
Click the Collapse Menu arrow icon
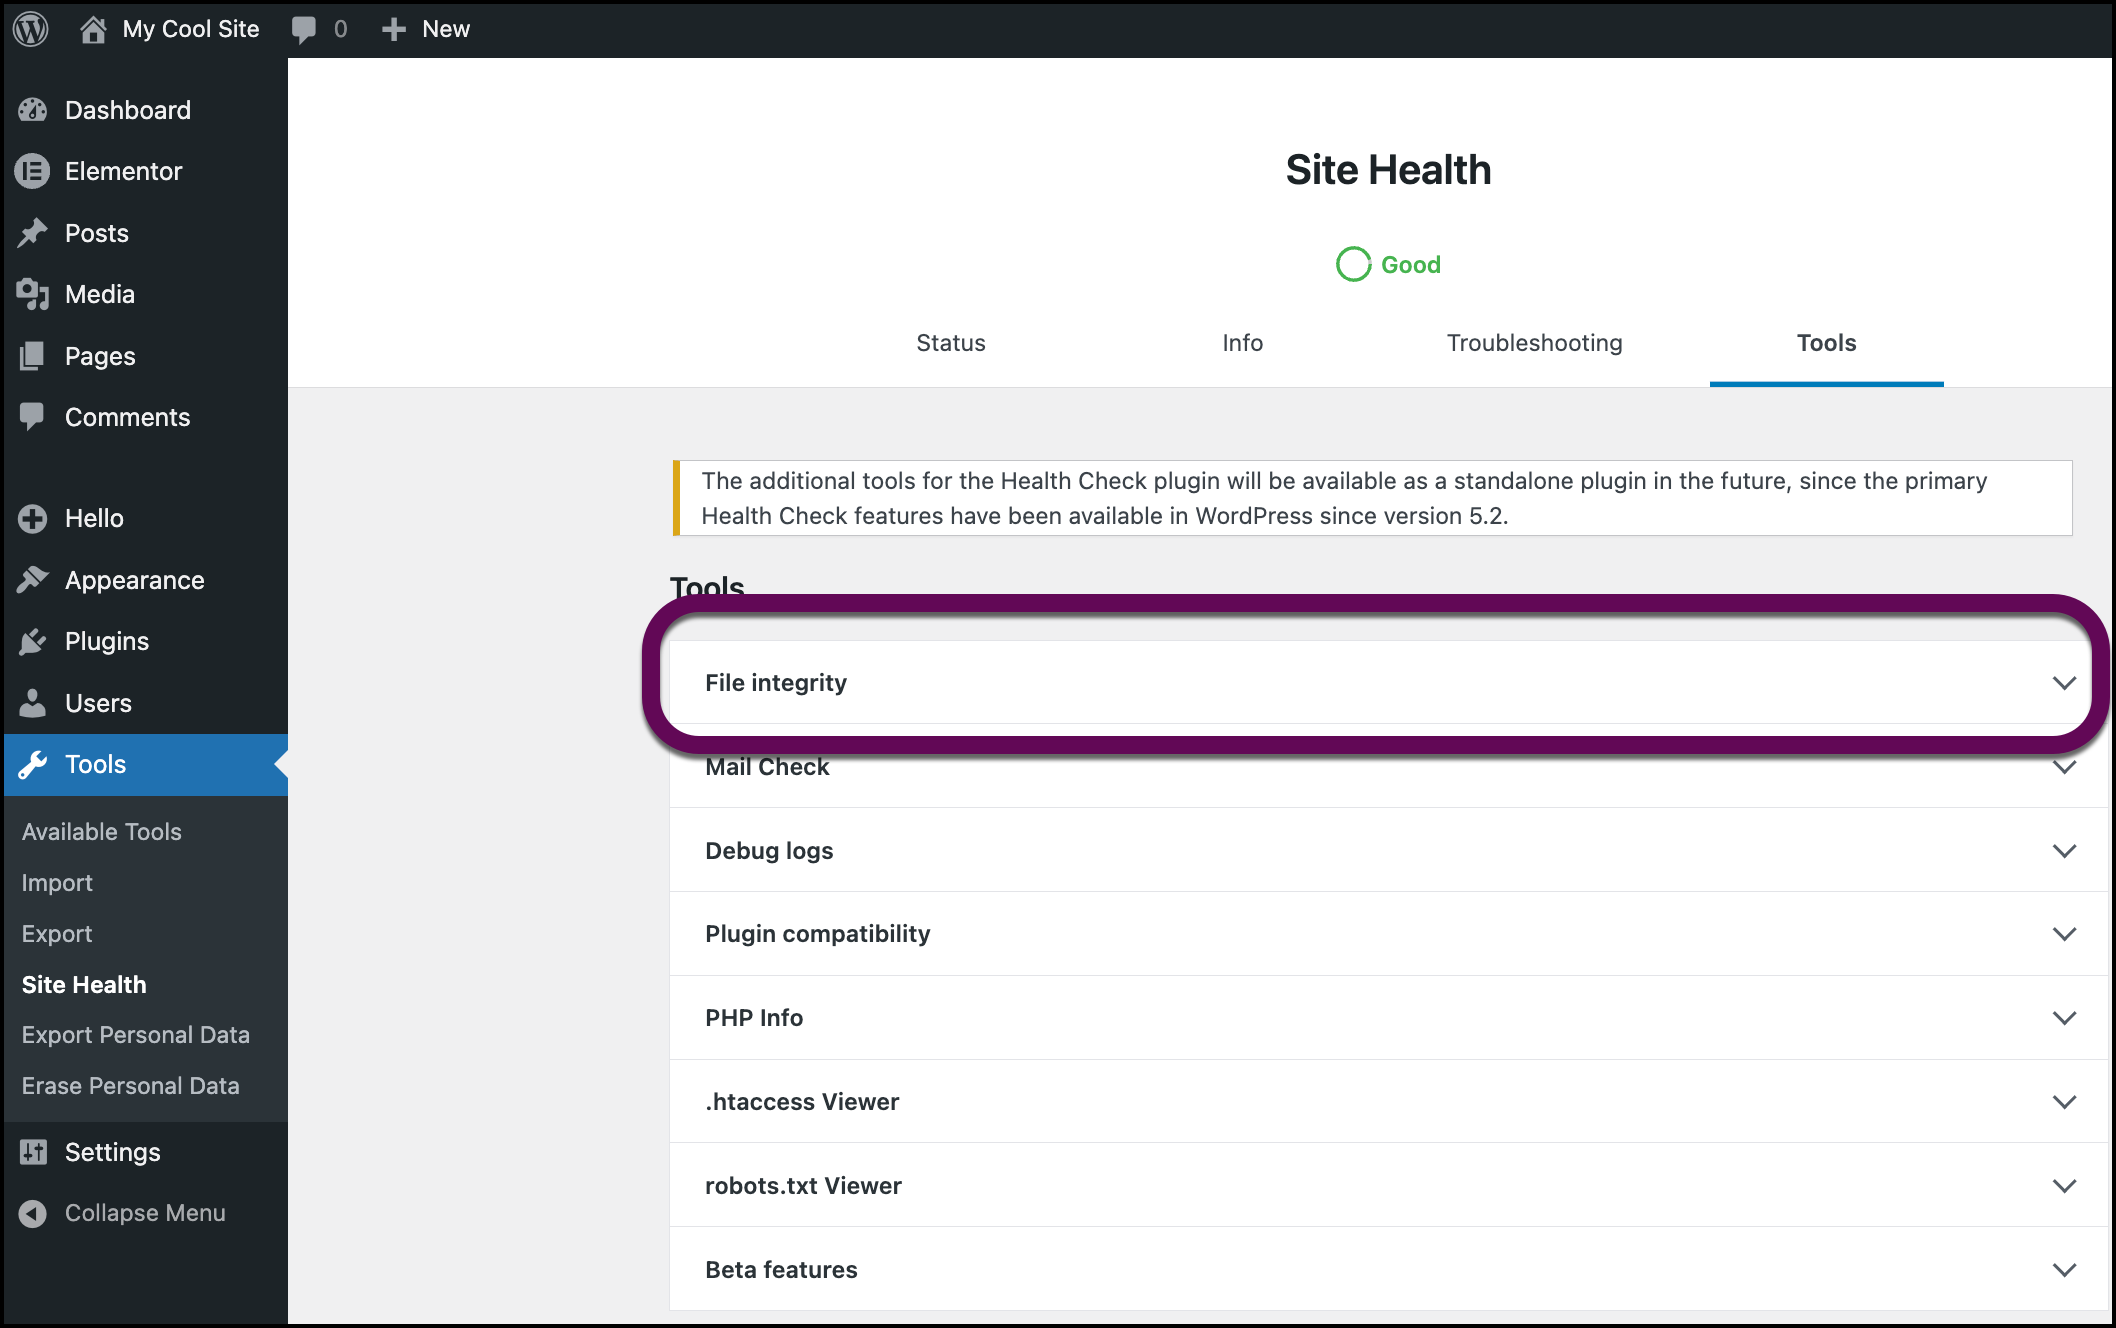point(33,1213)
